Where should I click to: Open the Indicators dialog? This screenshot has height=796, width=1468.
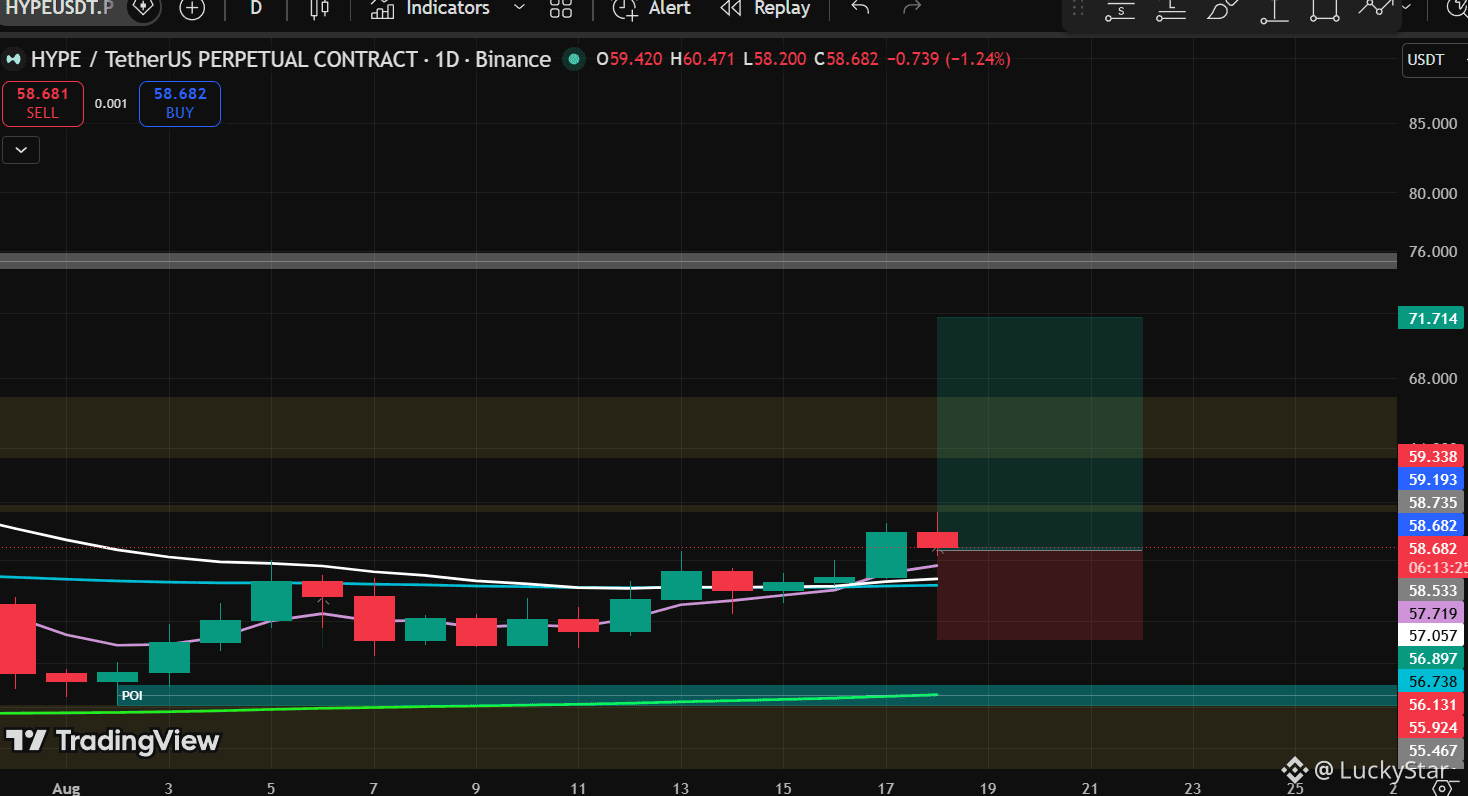point(432,9)
